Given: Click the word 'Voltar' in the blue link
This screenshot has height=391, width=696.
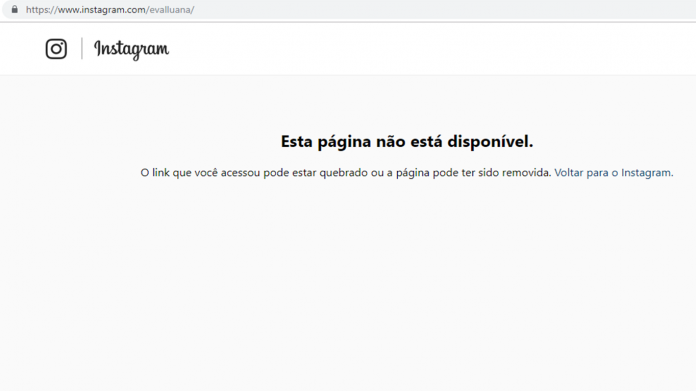Looking at the screenshot, I should click(569, 173).
